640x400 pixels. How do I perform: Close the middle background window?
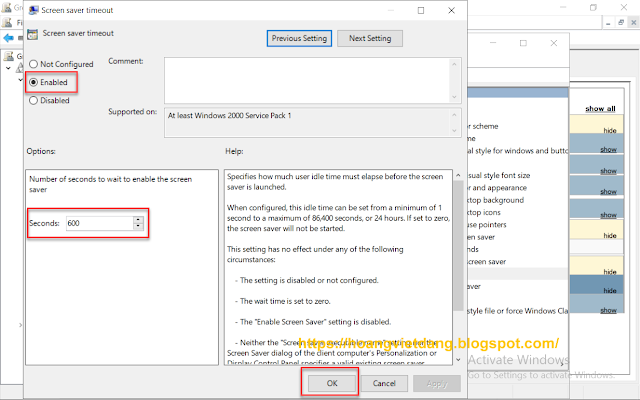point(553,43)
